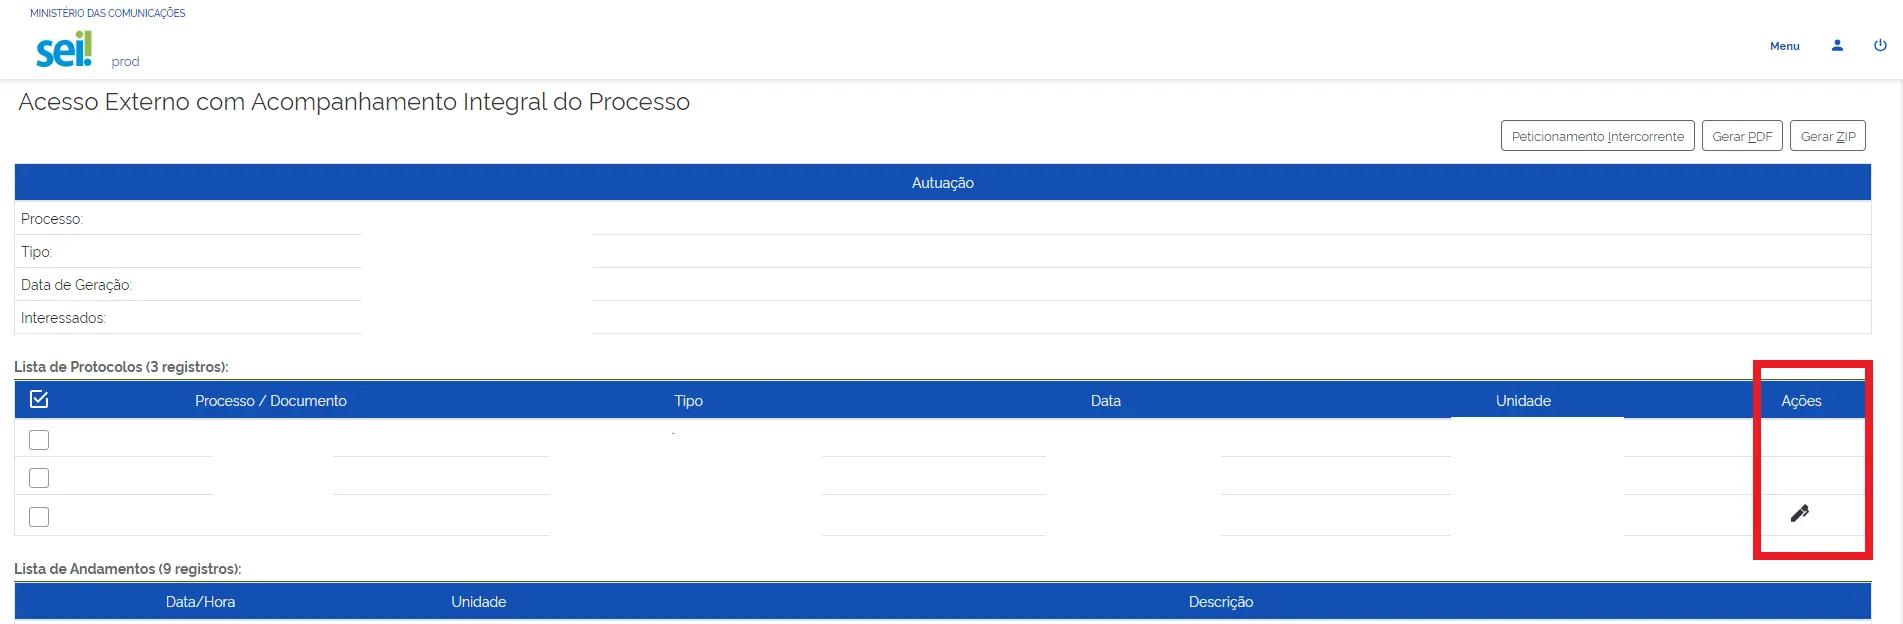This screenshot has width=1903, height=624.
Task: Click the SEI logo
Action: [x=65, y=49]
